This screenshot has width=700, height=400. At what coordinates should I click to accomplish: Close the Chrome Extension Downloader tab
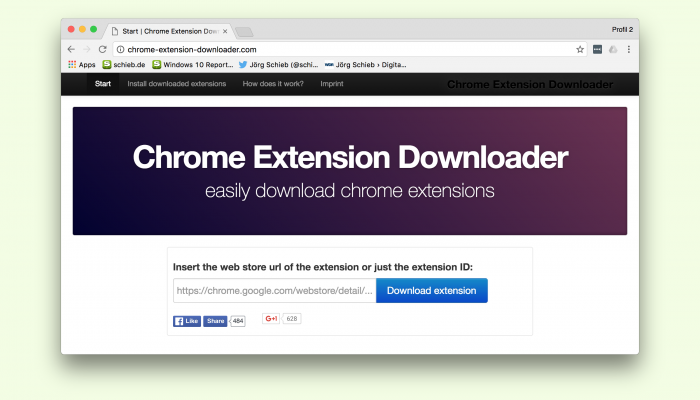tap(225, 31)
